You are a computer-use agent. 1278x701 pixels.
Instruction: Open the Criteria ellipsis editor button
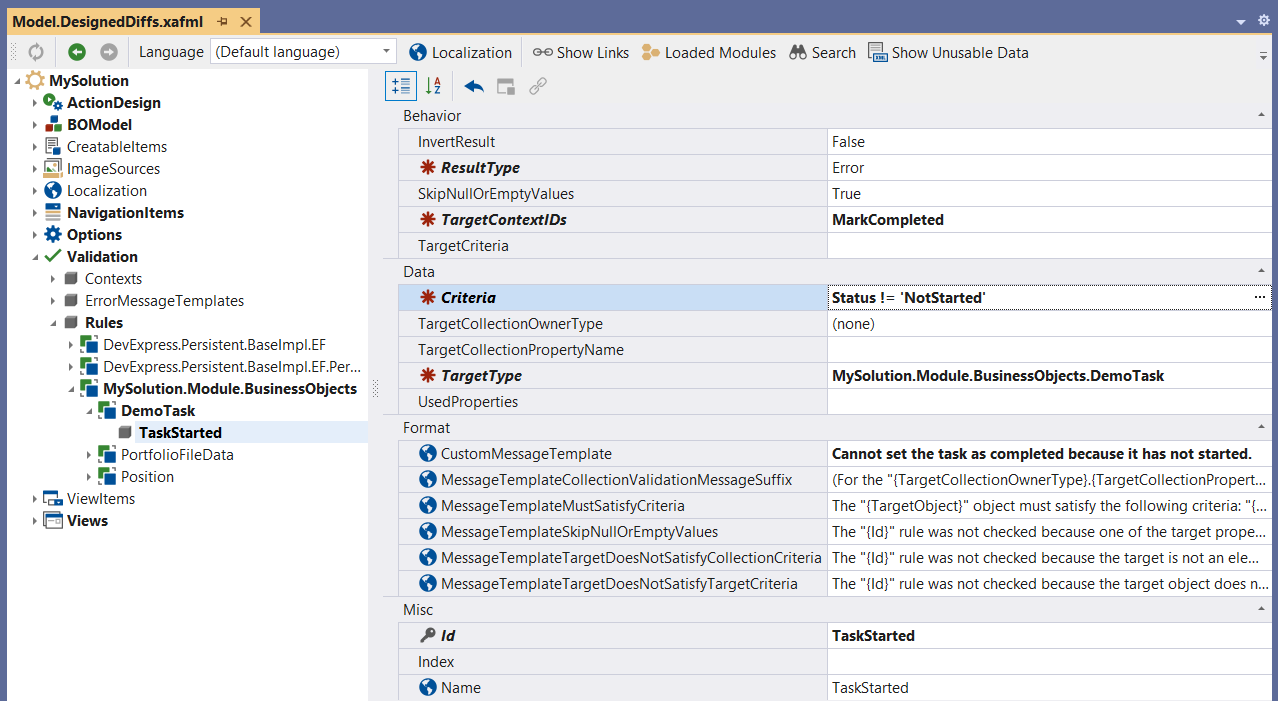pyautogui.click(x=1259, y=298)
